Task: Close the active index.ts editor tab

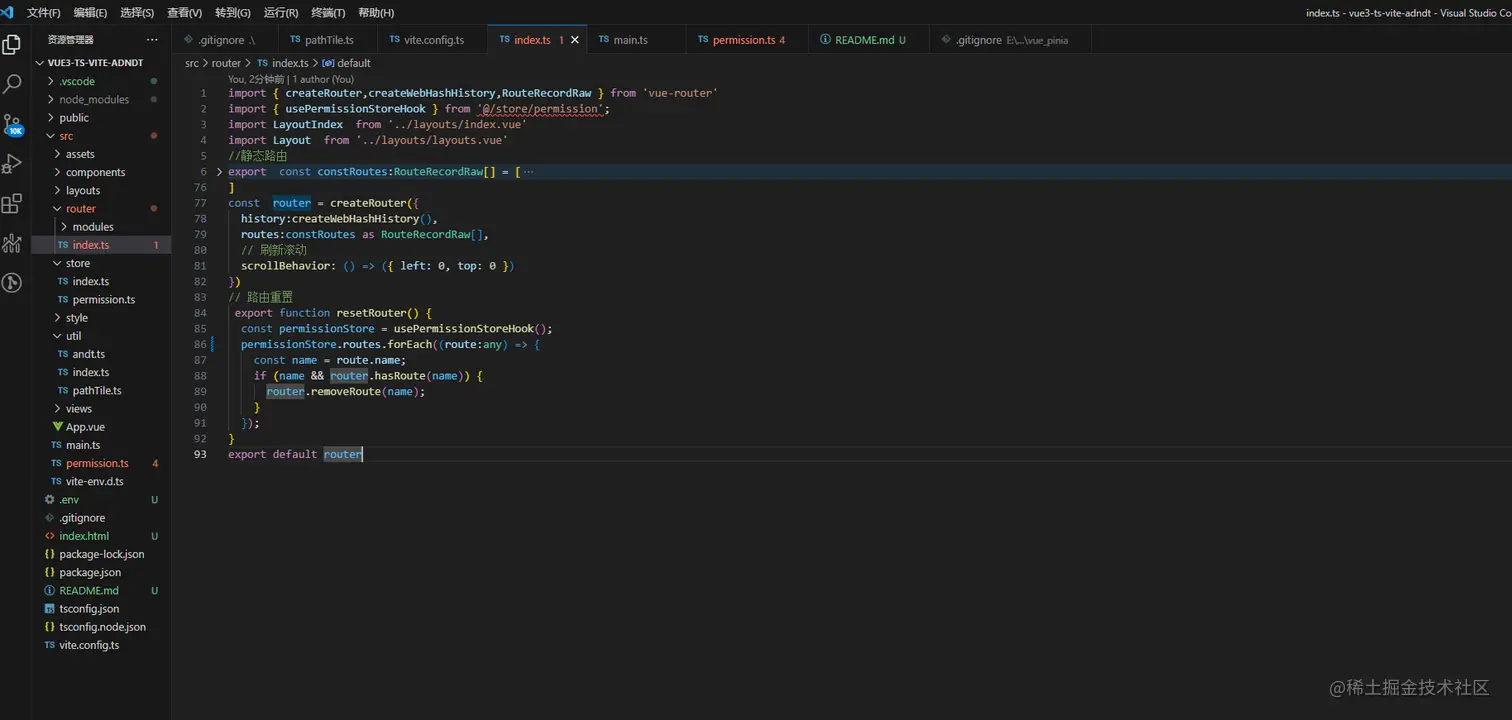Action: point(575,40)
